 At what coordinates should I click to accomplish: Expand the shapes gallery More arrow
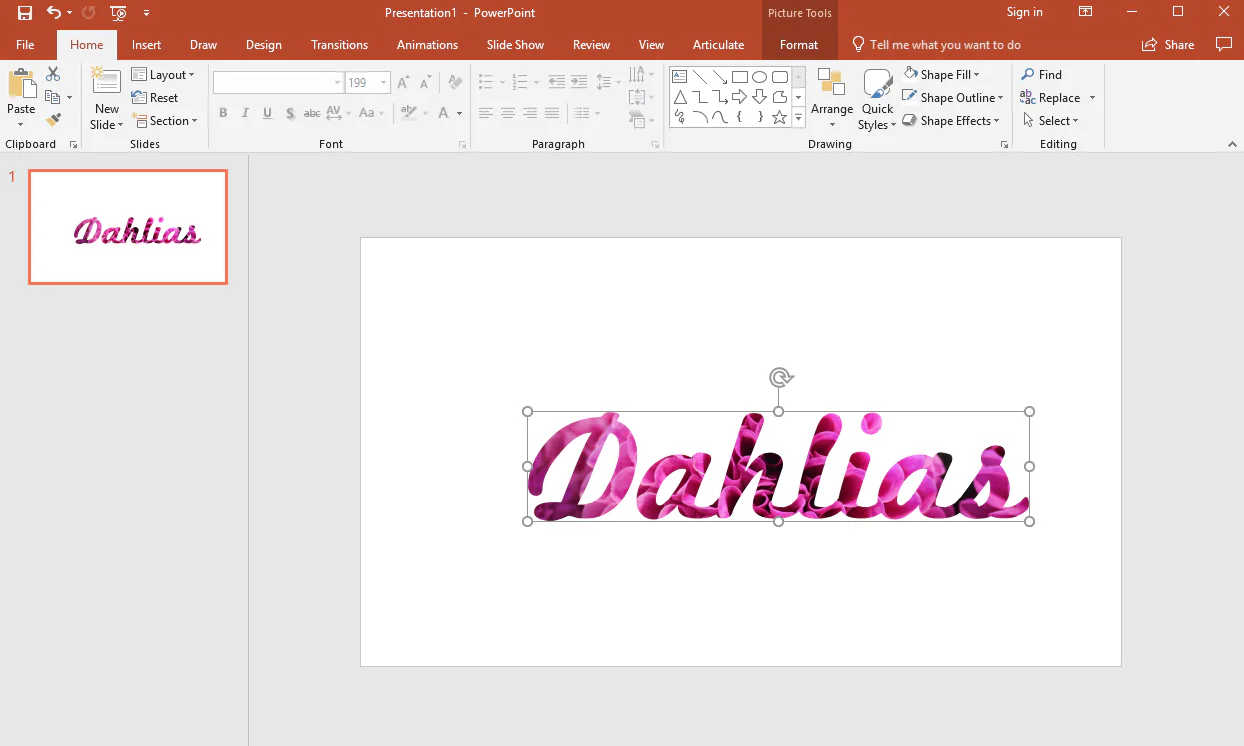tap(798, 117)
